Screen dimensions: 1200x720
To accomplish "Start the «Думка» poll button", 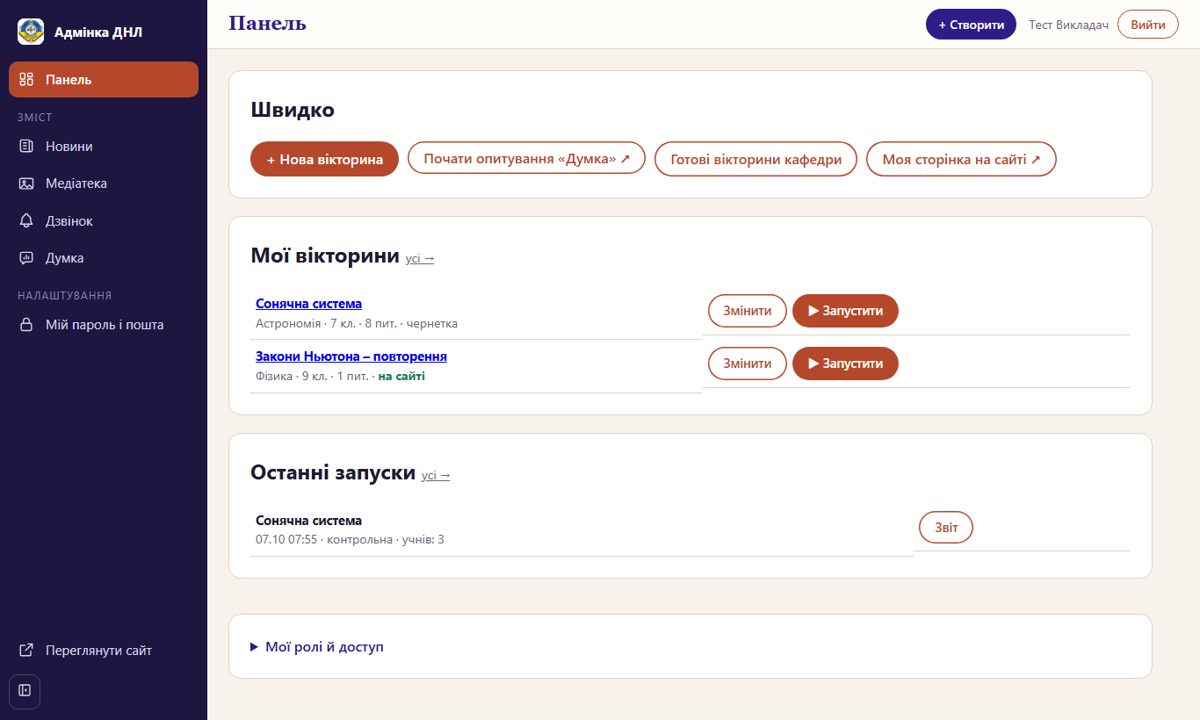I will coord(527,159).
